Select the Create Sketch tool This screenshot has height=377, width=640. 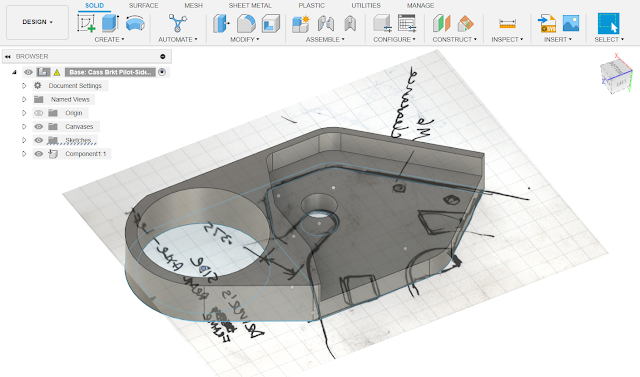pos(86,23)
